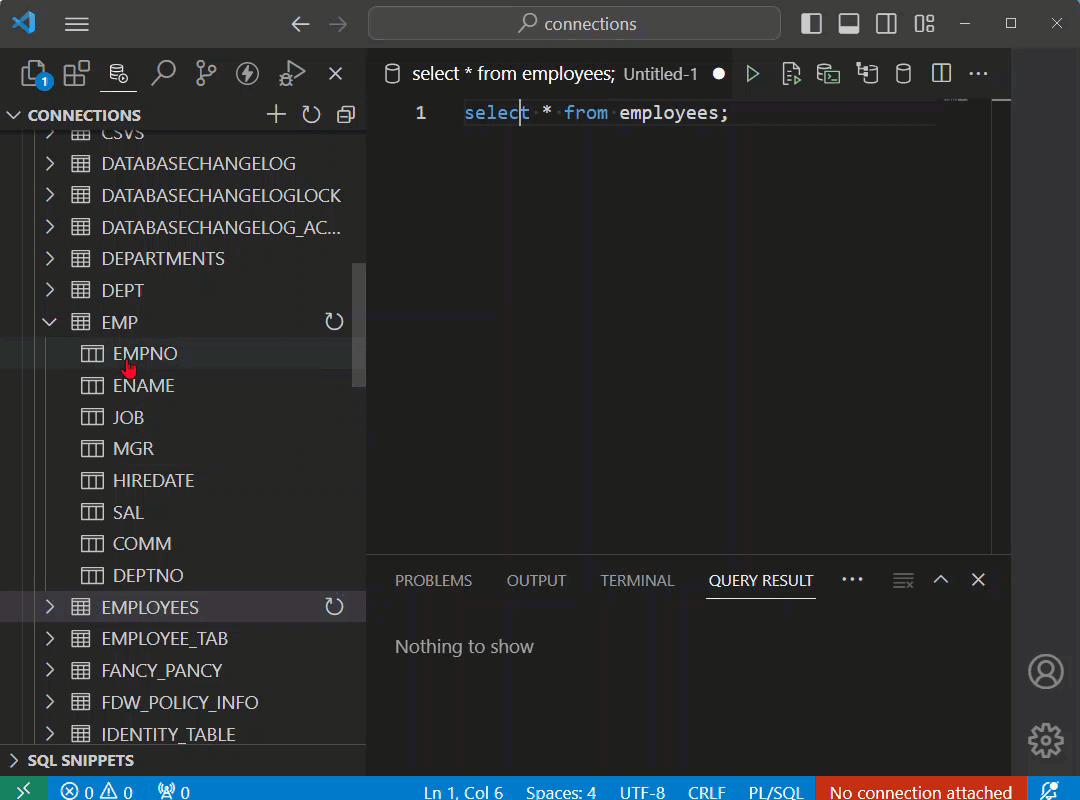Click No connection attached status button
This screenshot has height=800, width=1080.
click(921, 792)
